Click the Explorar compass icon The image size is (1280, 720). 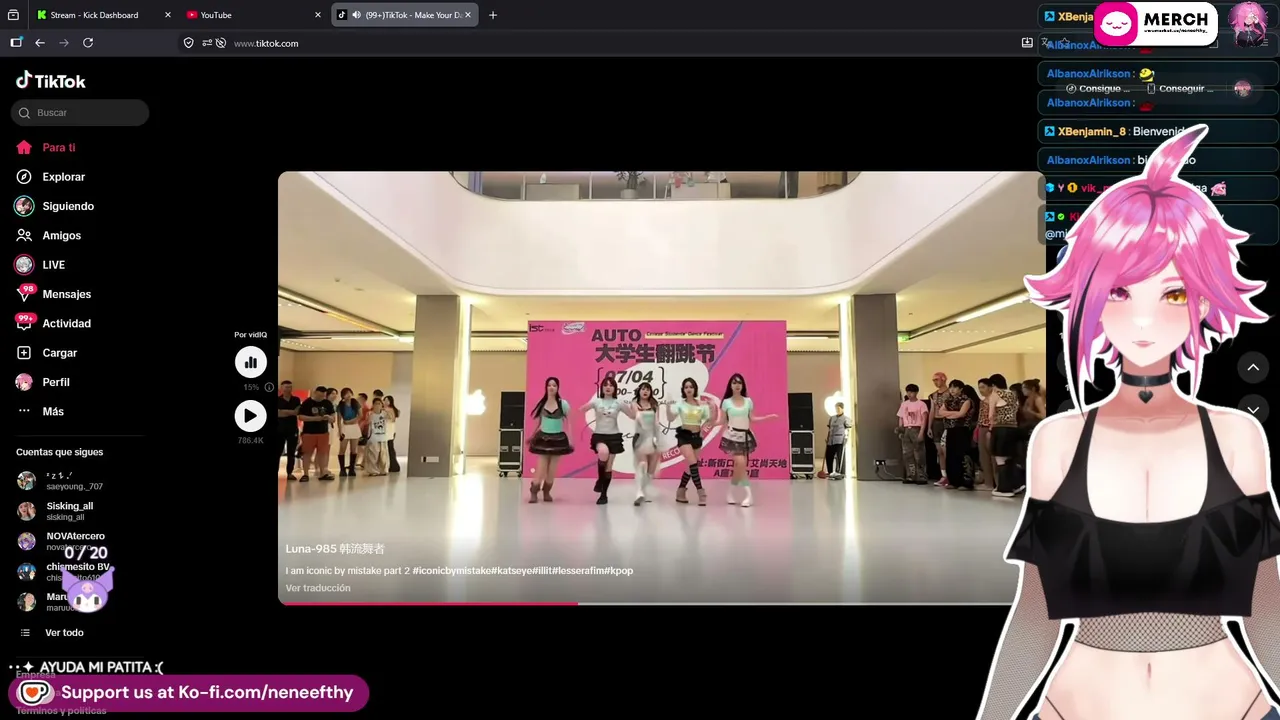24,177
